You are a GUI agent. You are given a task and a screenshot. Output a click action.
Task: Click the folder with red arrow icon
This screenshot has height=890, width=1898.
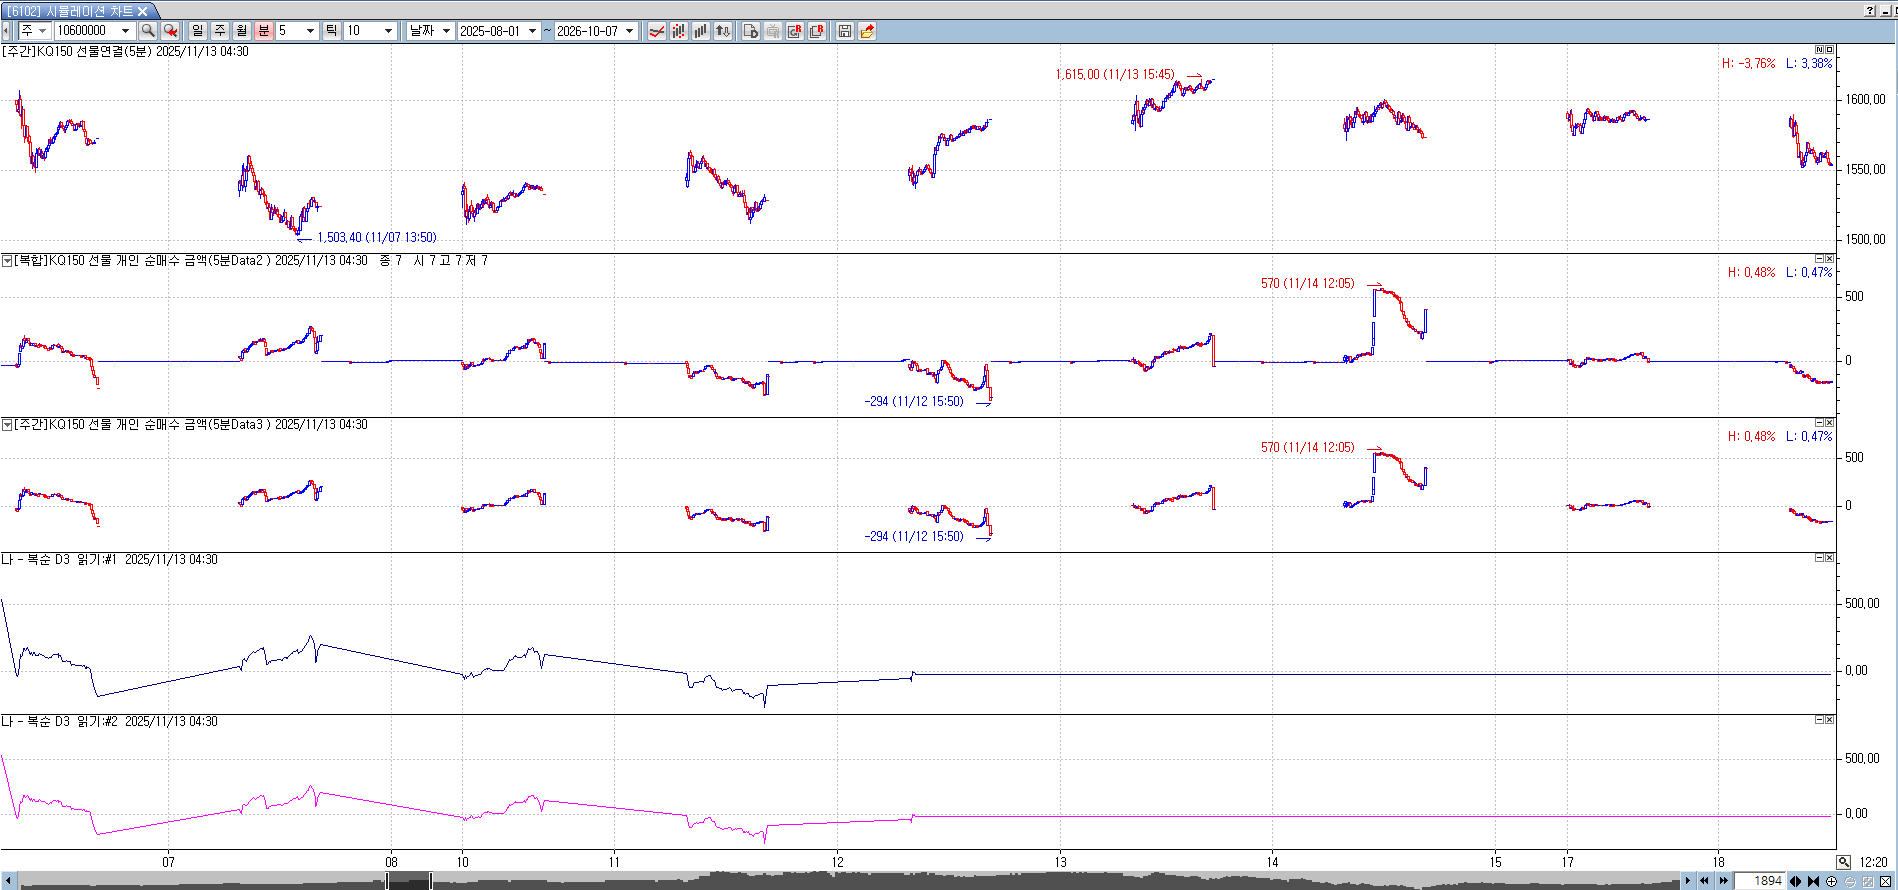(x=867, y=31)
